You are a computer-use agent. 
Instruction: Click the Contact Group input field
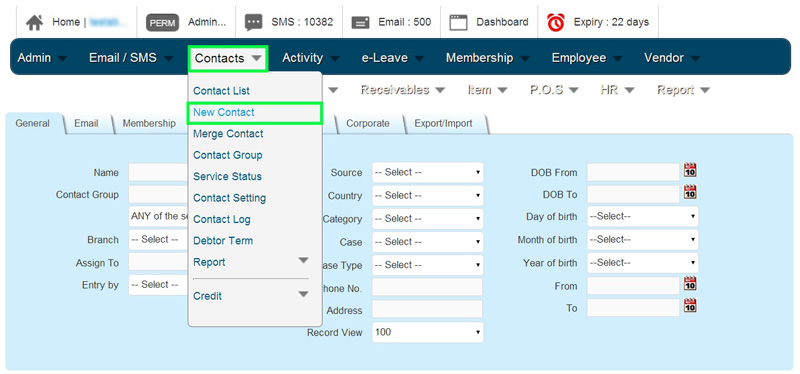pyautogui.click(x=158, y=194)
